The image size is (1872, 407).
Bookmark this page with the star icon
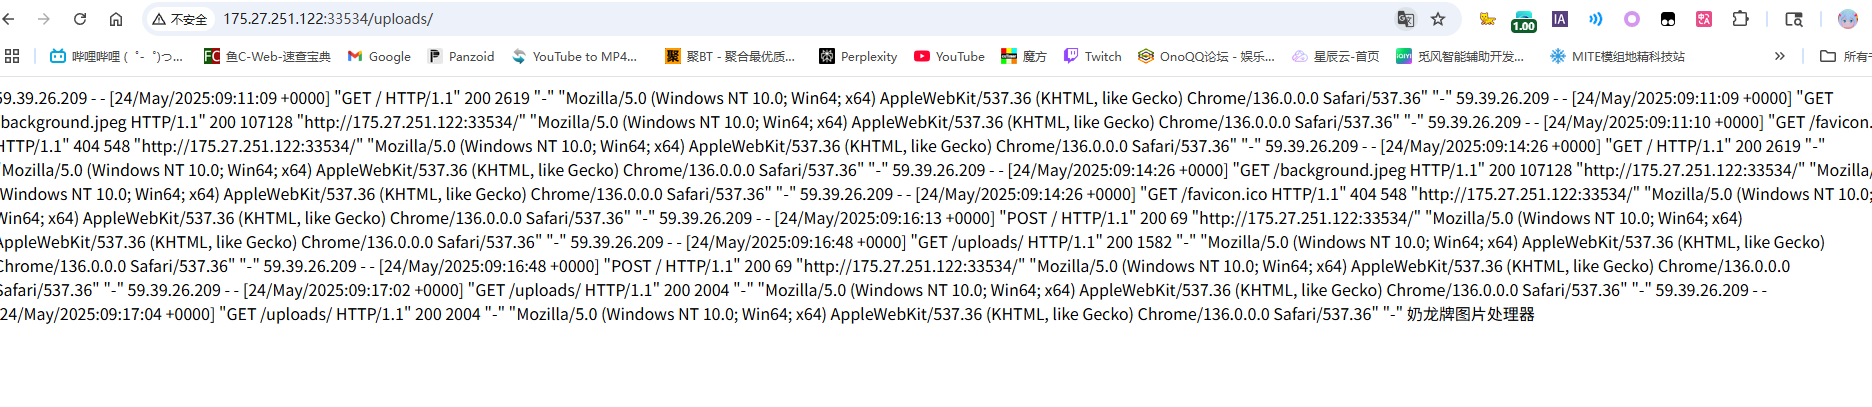coord(1438,19)
